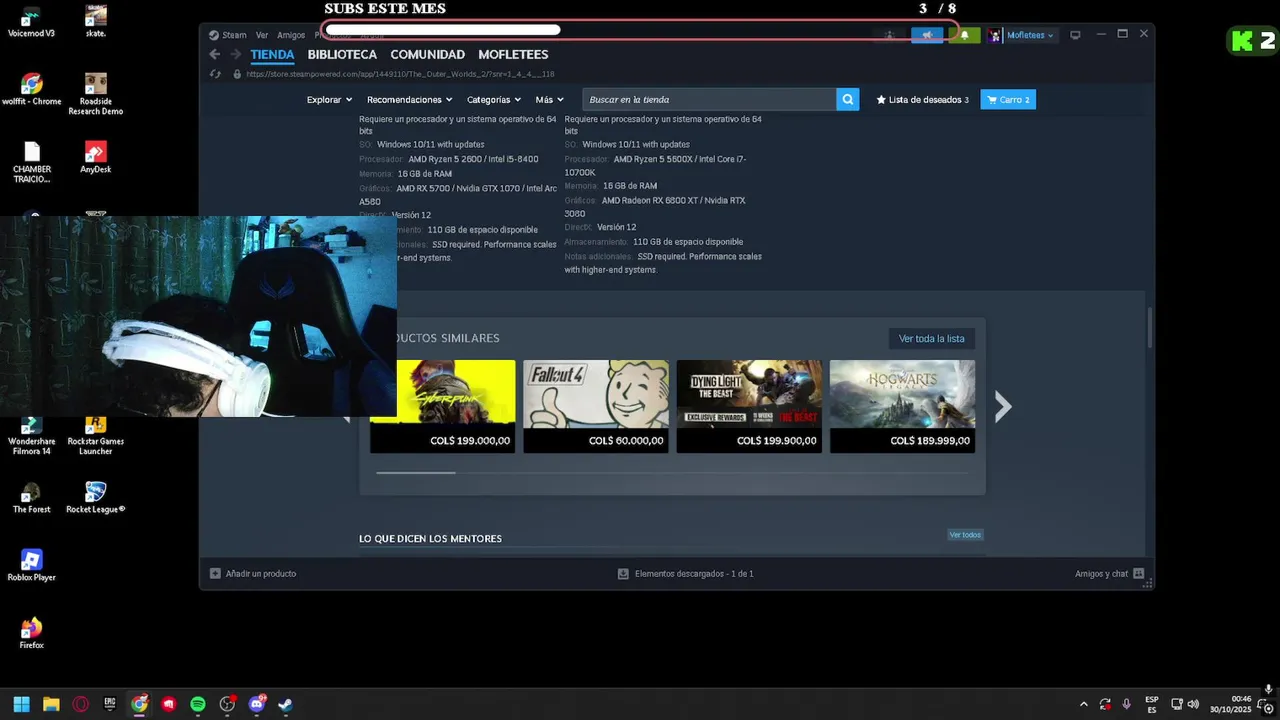Image resolution: width=1280 pixels, height=720 pixels.
Task: Switch to the COMUNIDAD tab
Action: (427, 55)
